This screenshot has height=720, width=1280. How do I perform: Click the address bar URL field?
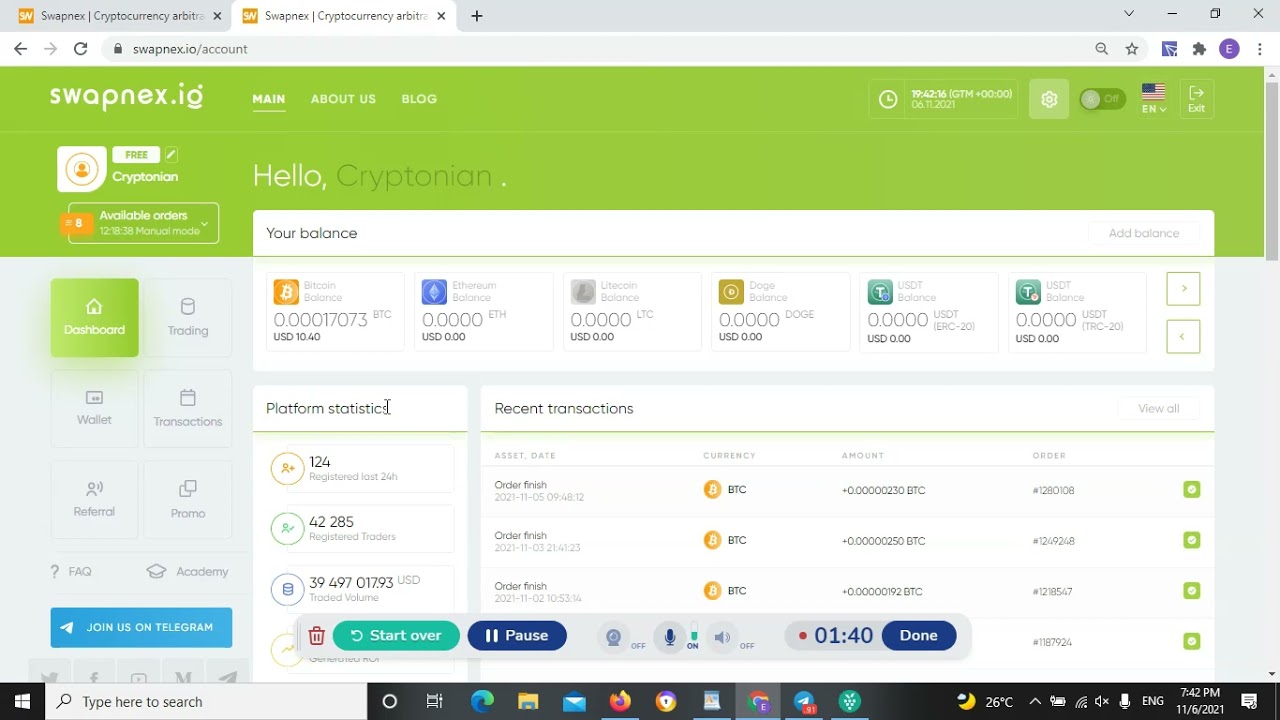pyautogui.click(x=600, y=49)
